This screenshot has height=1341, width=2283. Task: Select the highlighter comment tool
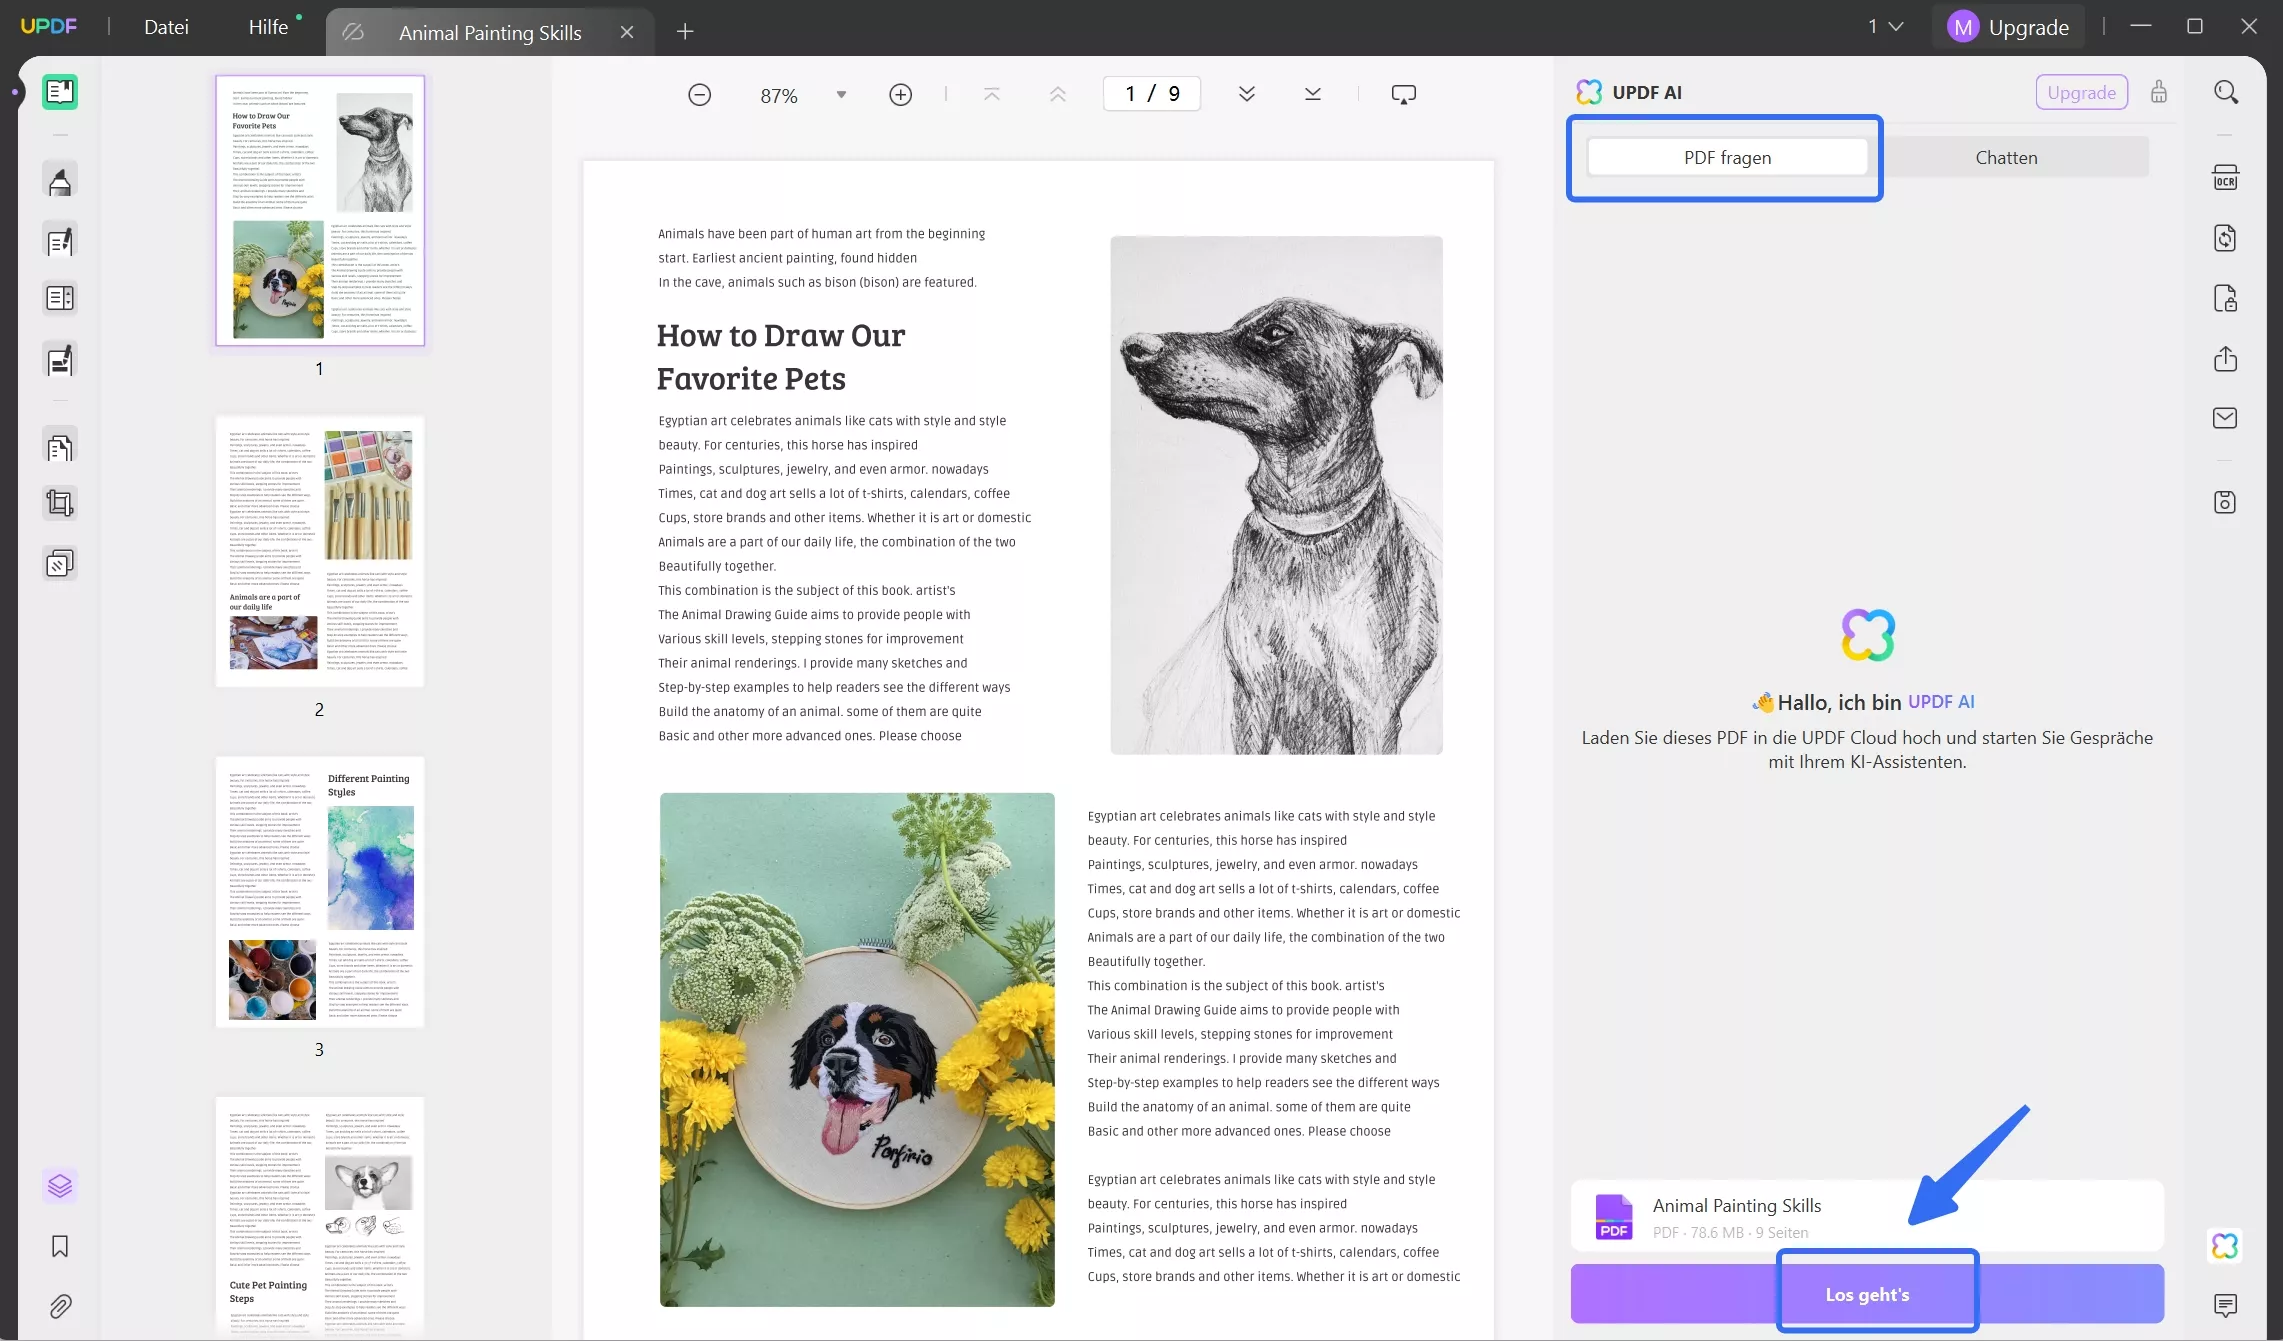point(60,181)
